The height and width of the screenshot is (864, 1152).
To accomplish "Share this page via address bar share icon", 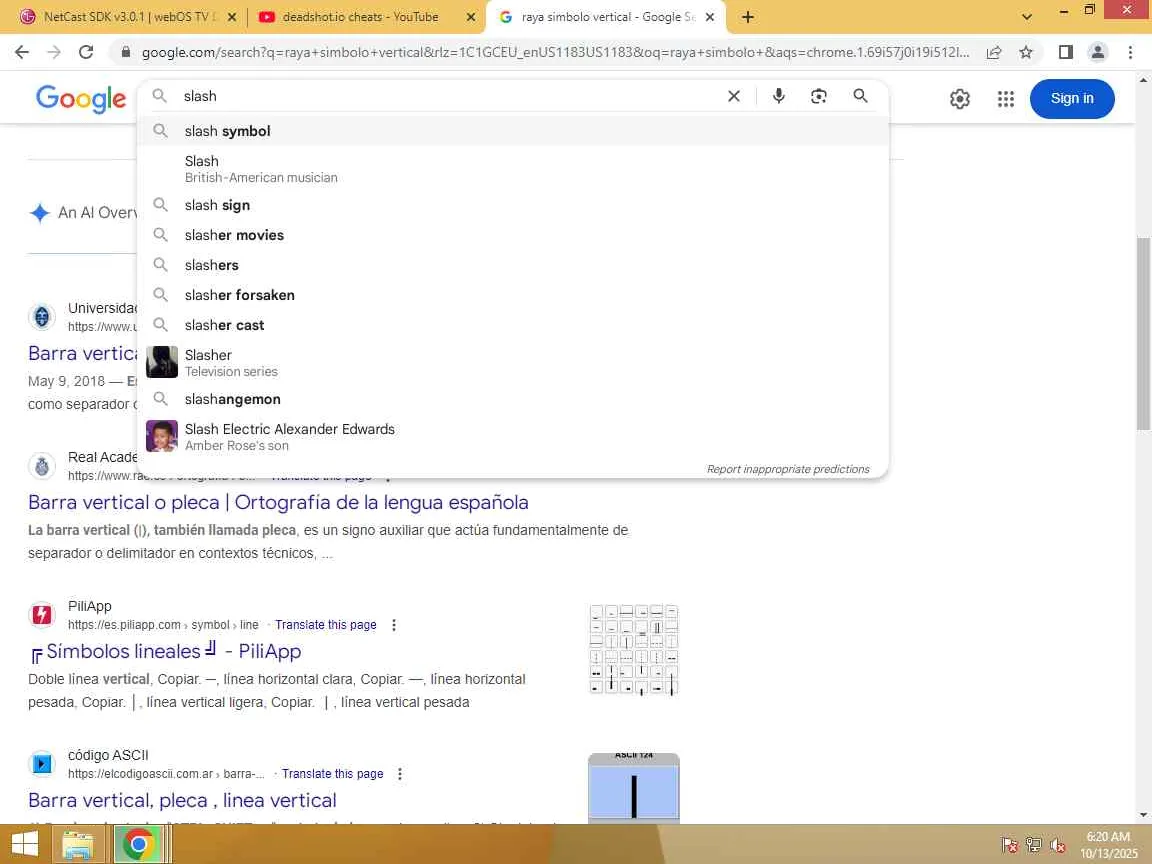I will coord(994,52).
